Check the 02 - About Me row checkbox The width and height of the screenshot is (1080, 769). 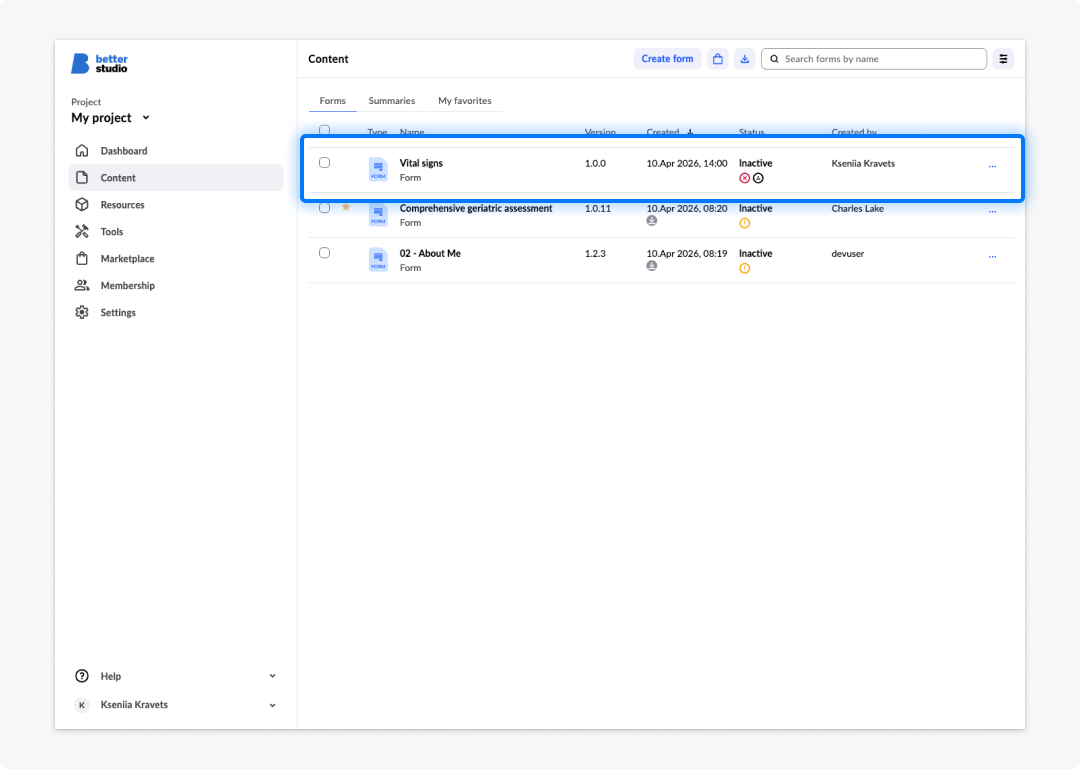[x=324, y=253]
